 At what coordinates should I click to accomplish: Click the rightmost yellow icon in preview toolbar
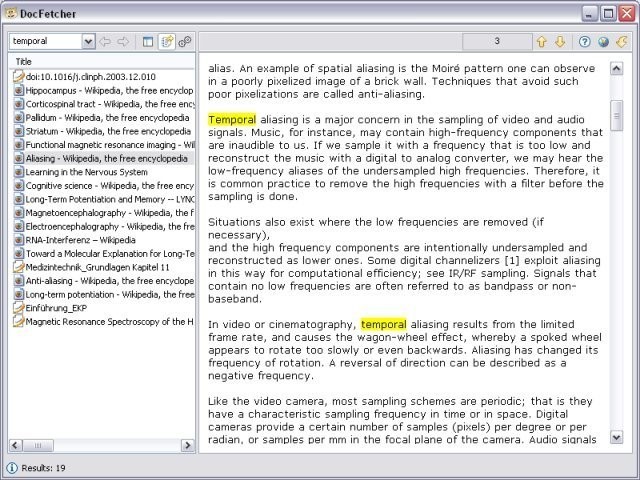coord(621,42)
